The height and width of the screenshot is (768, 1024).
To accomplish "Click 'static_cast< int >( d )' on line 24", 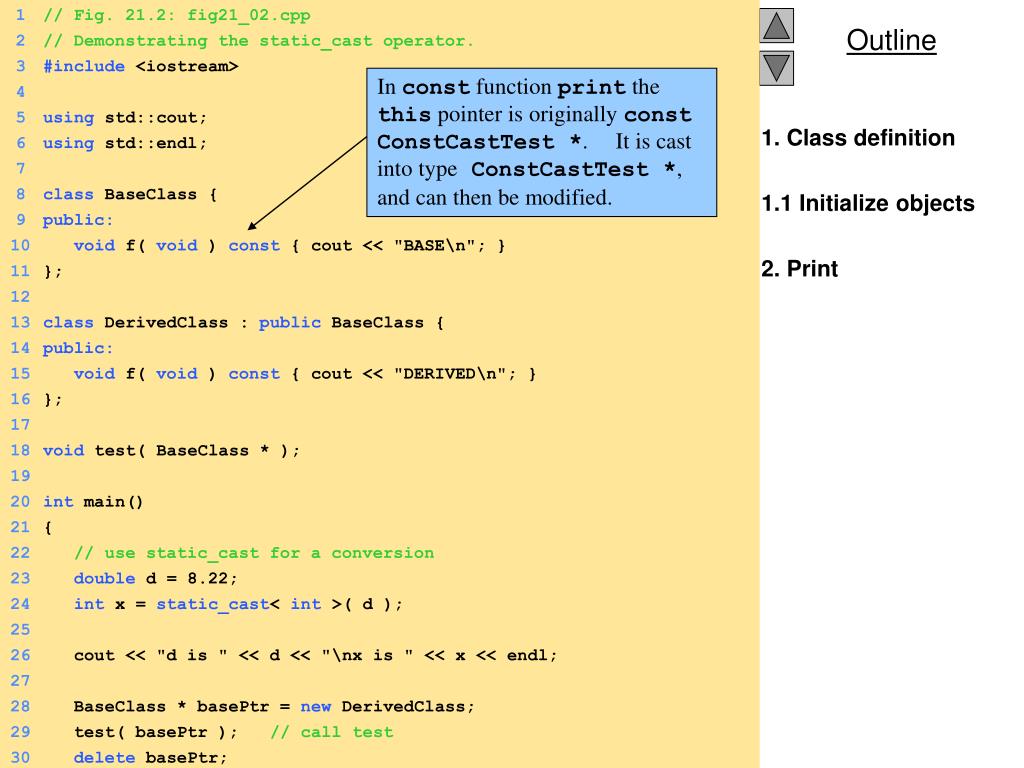I will [274, 604].
